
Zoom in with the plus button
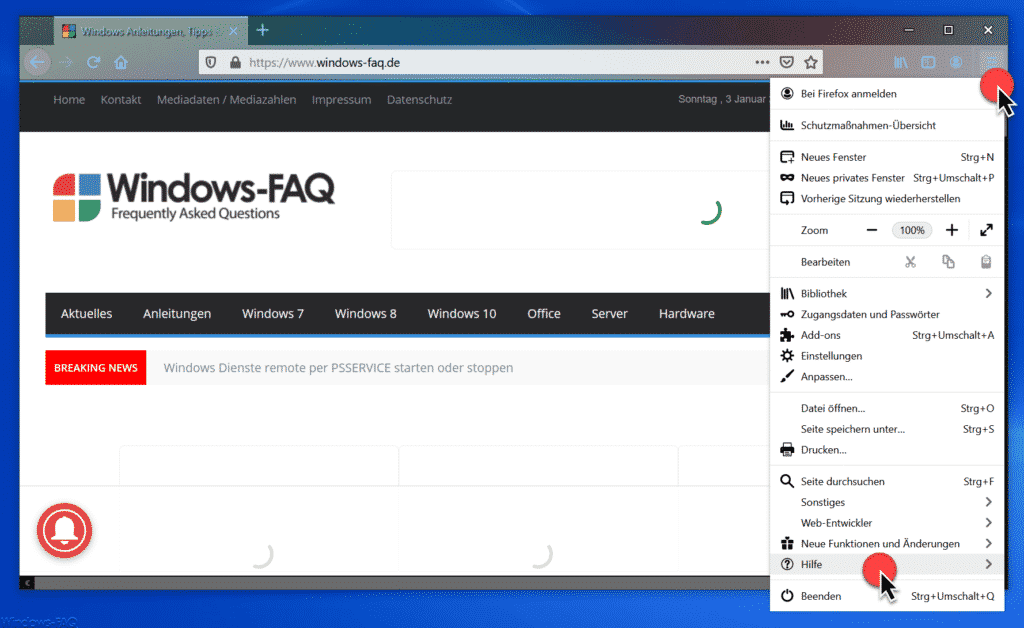952,230
